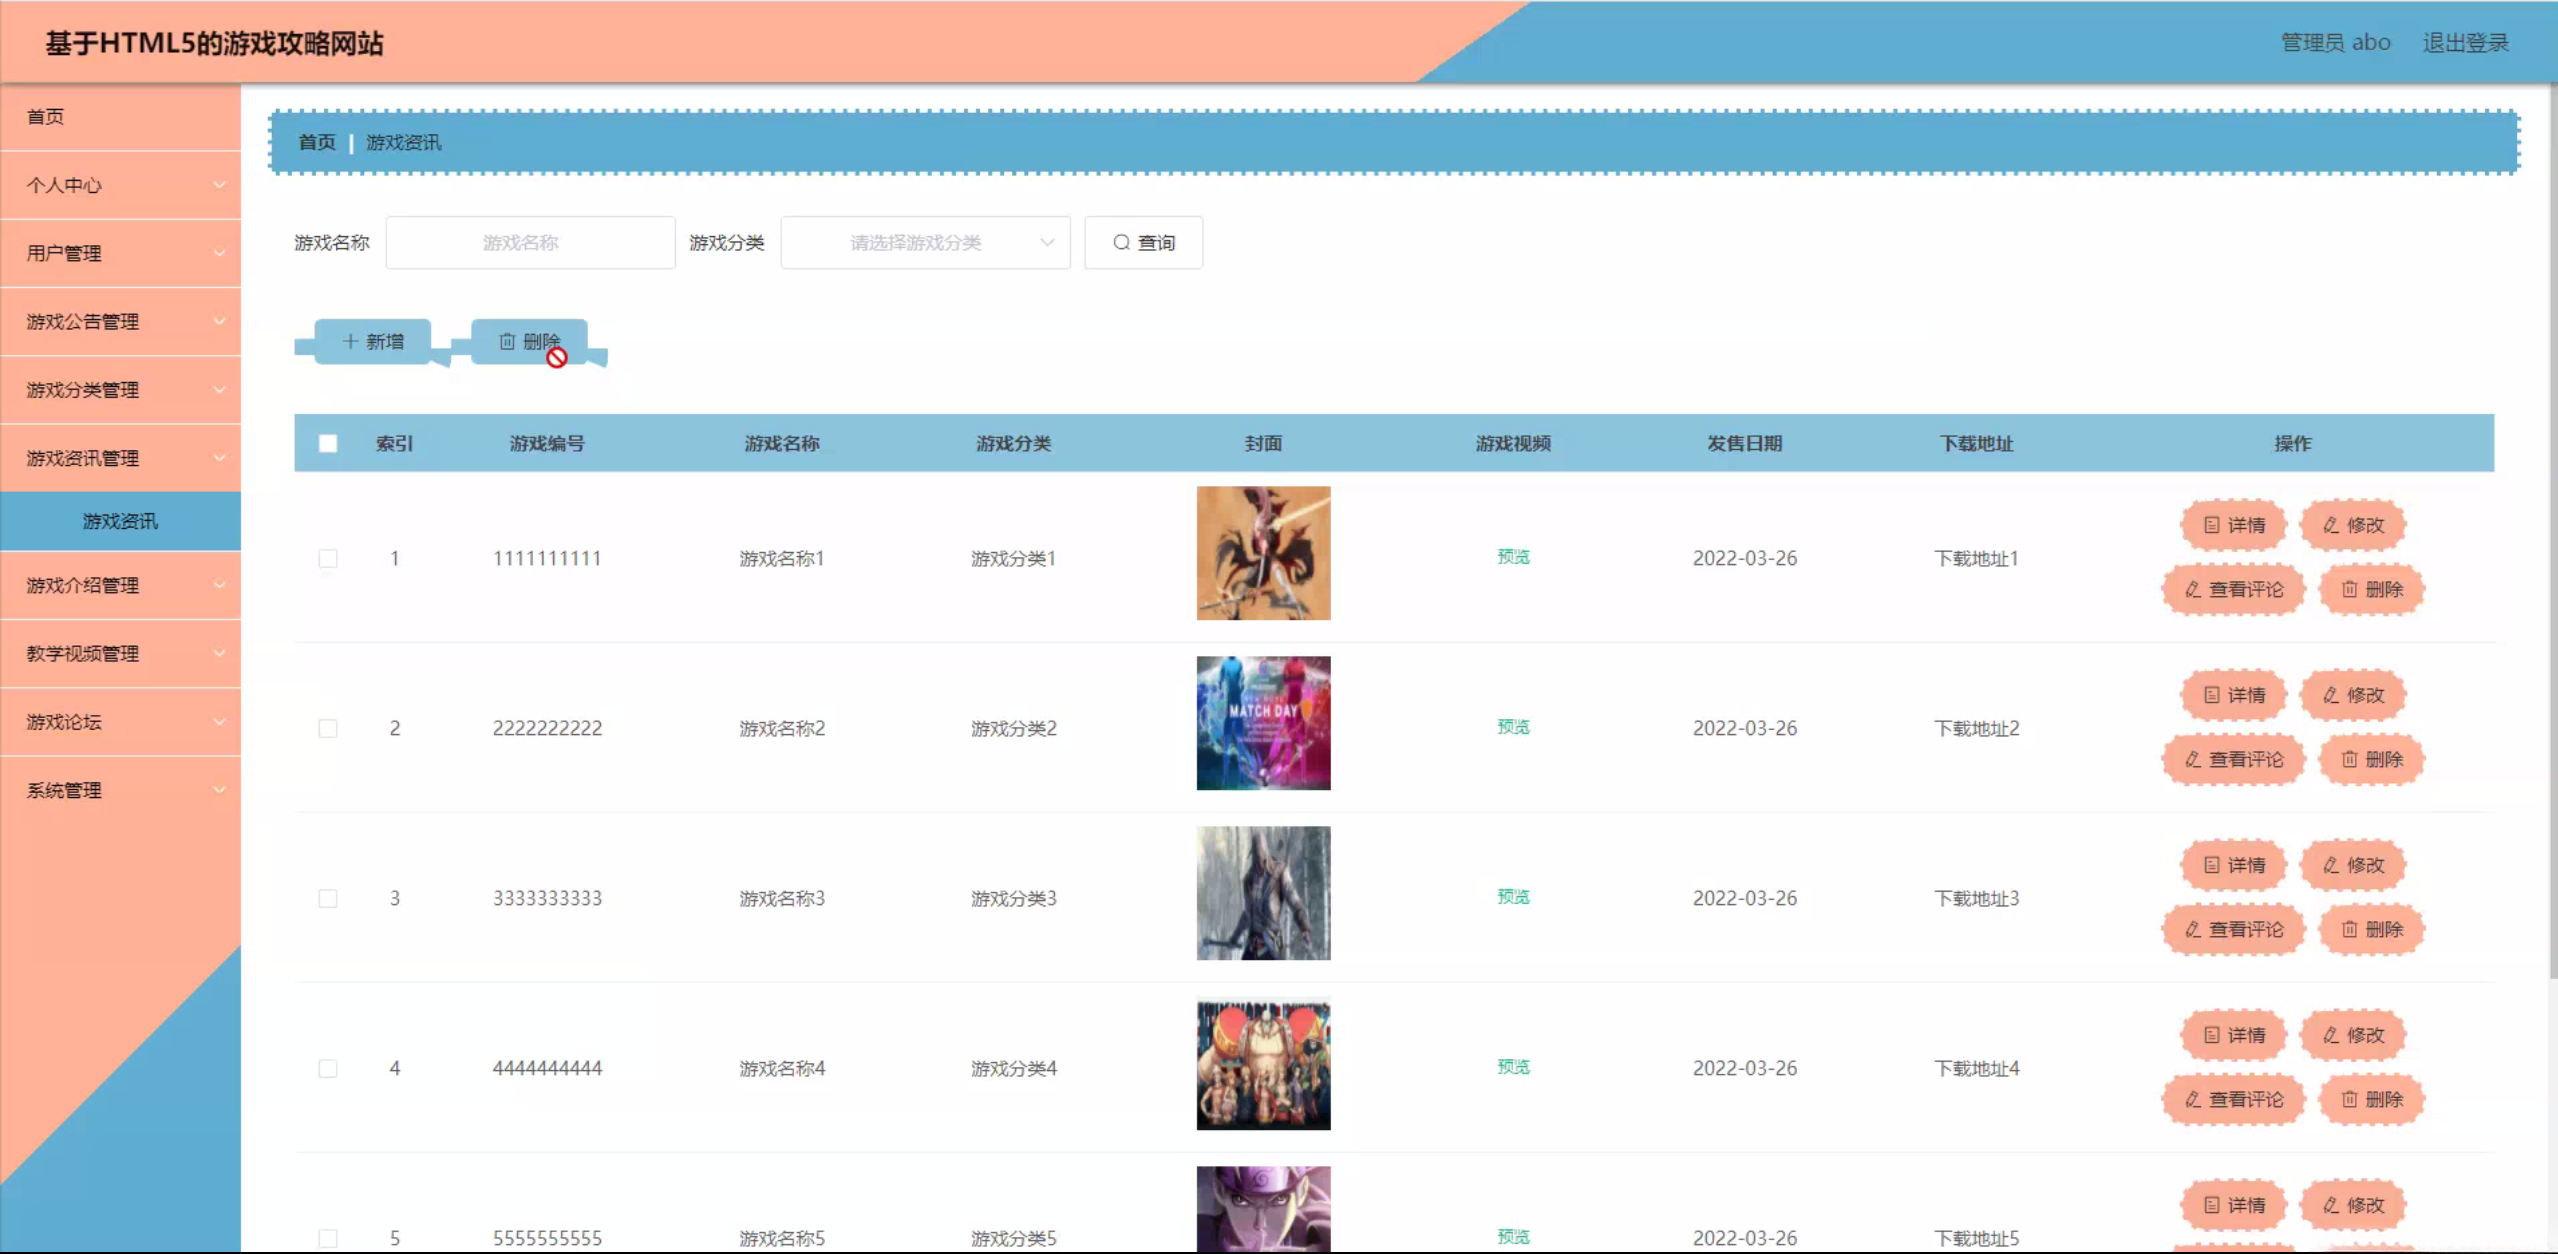Click 修改 edit icon in row 2
The width and height of the screenshot is (2558, 1254).
pos(2331,695)
